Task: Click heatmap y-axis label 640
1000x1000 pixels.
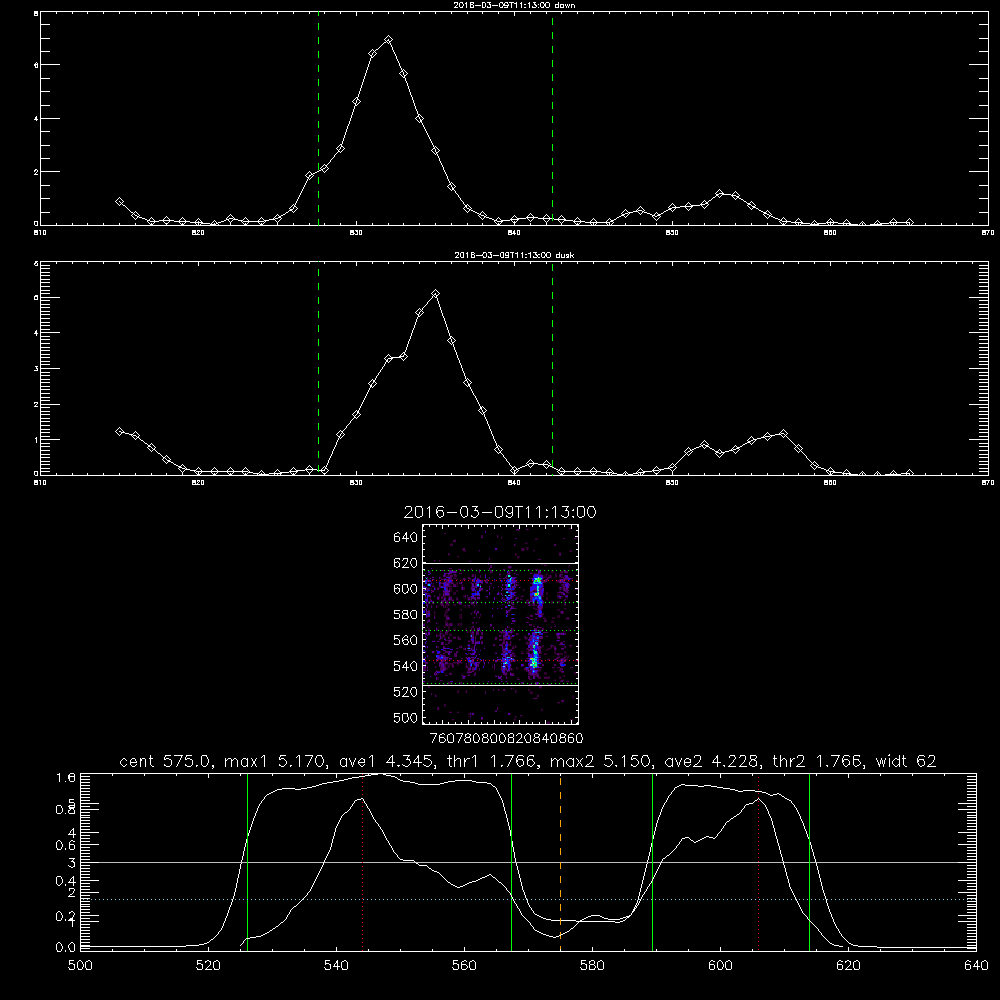Action: click(406, 538)
